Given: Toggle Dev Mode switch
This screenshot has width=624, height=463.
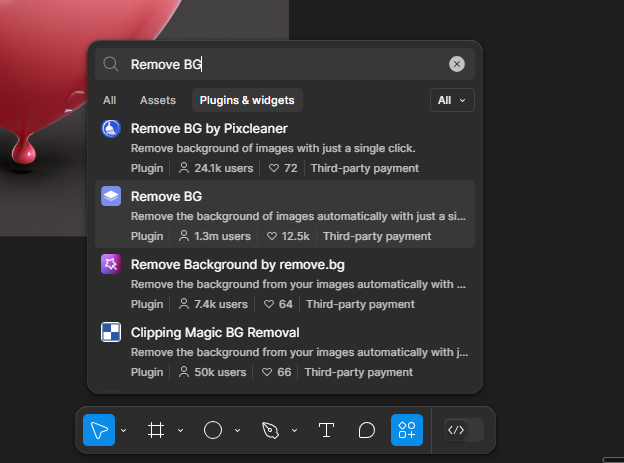Looking at the screenshot, I should pyautogui.click(x=464, y=430).
